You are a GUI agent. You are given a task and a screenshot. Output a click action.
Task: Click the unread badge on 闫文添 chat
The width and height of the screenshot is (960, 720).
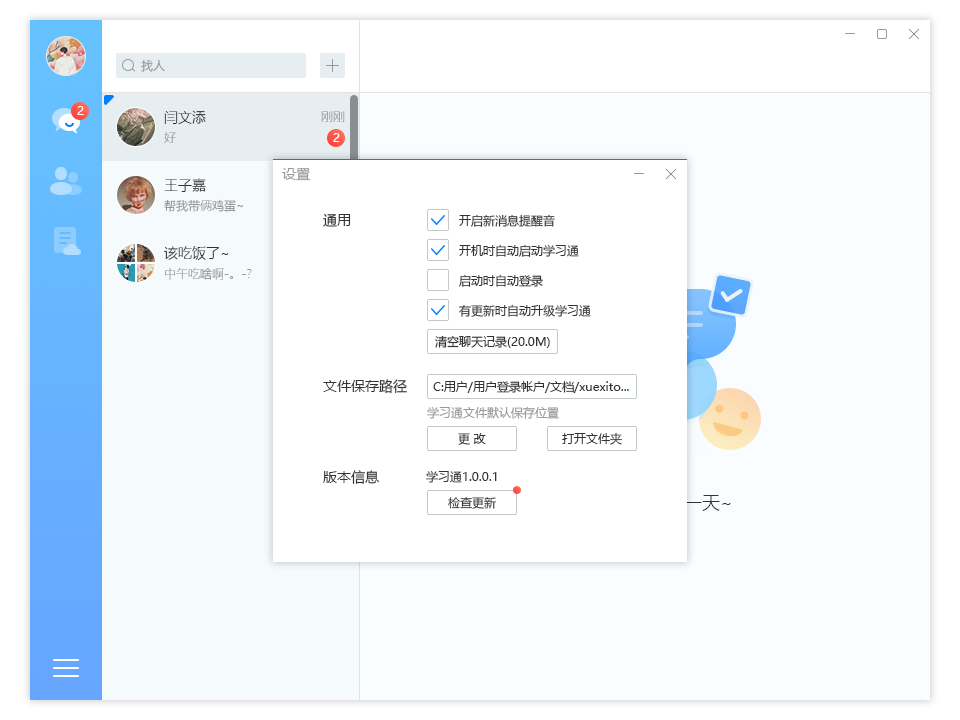(336, 138)
